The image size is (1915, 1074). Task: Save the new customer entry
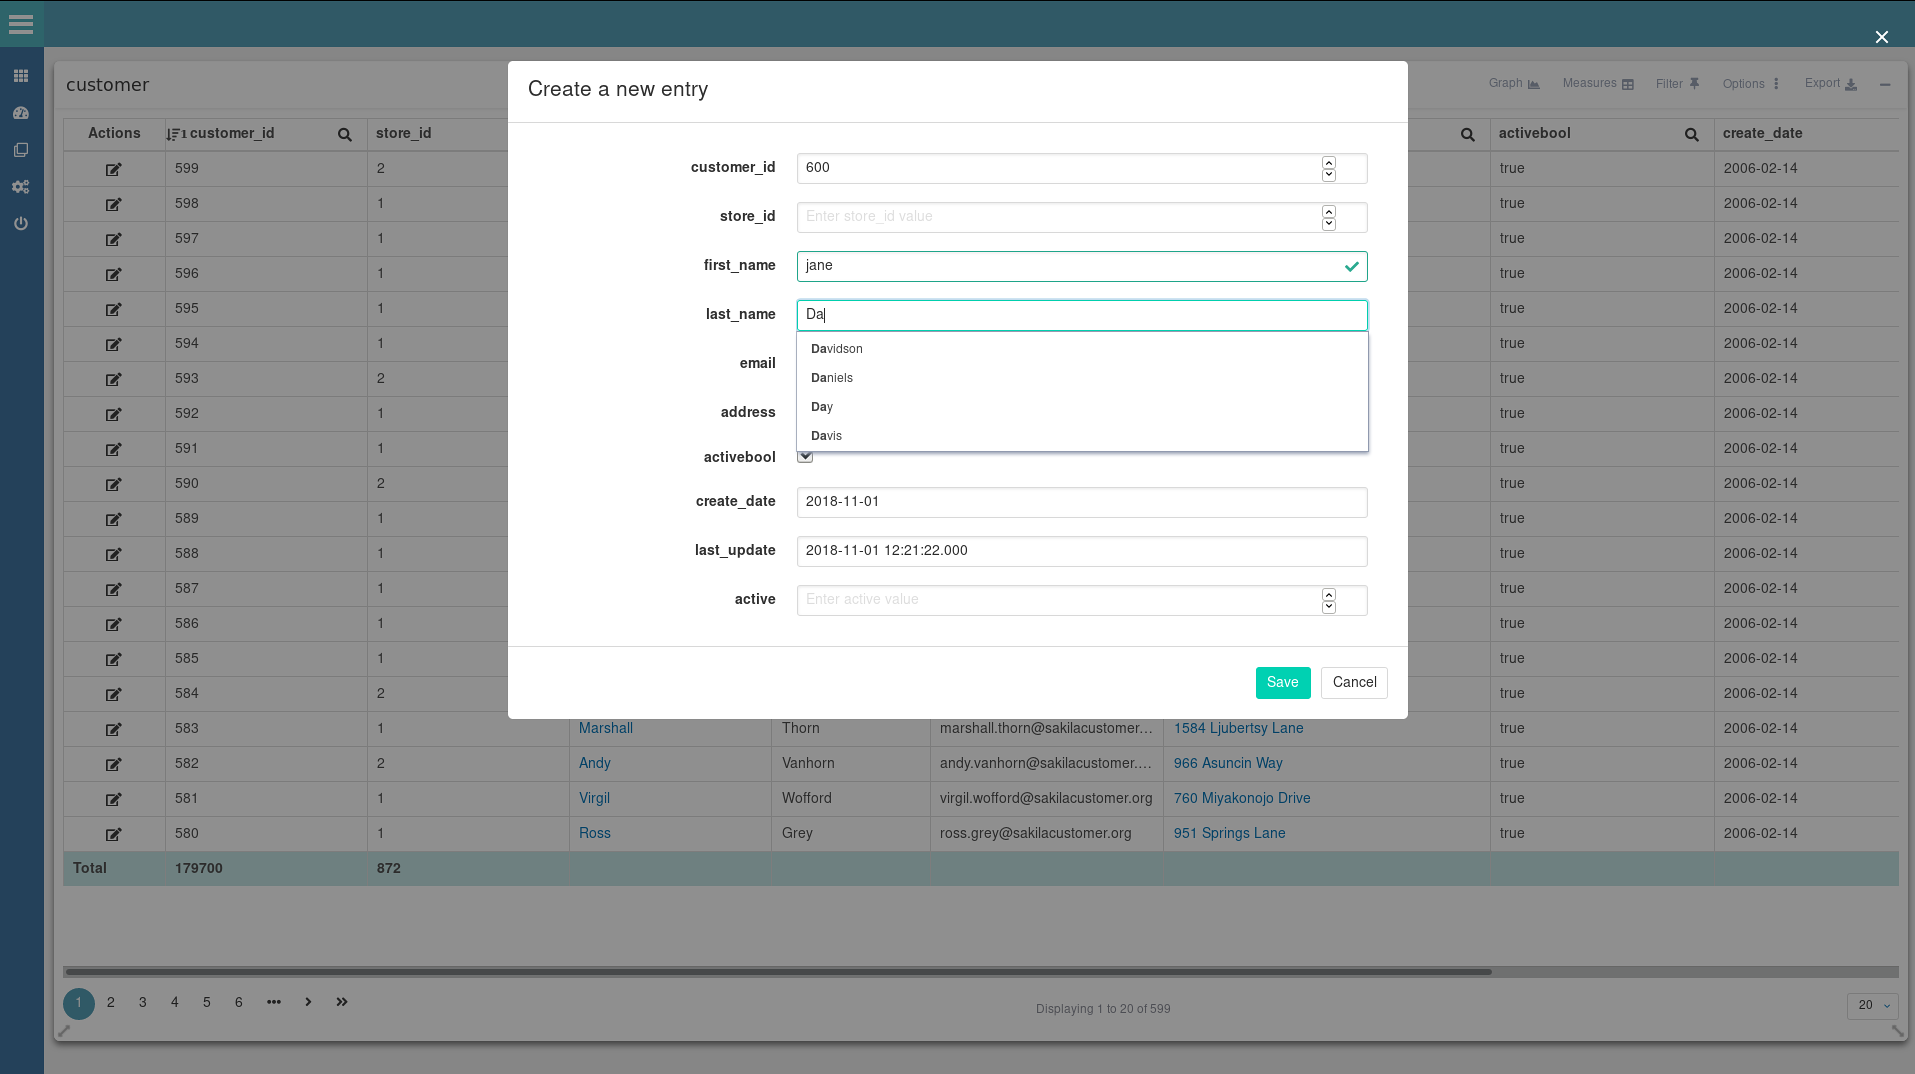point(1283,682)
